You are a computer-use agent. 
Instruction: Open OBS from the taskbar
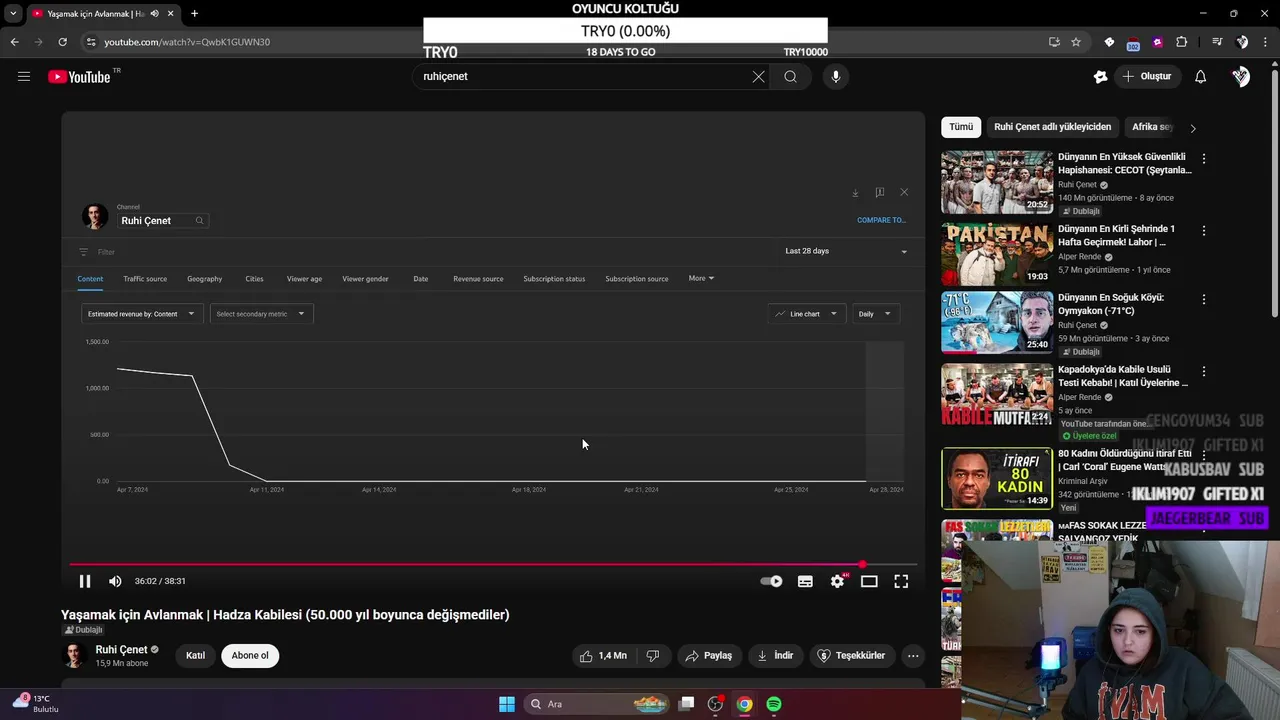click(715, 704)
